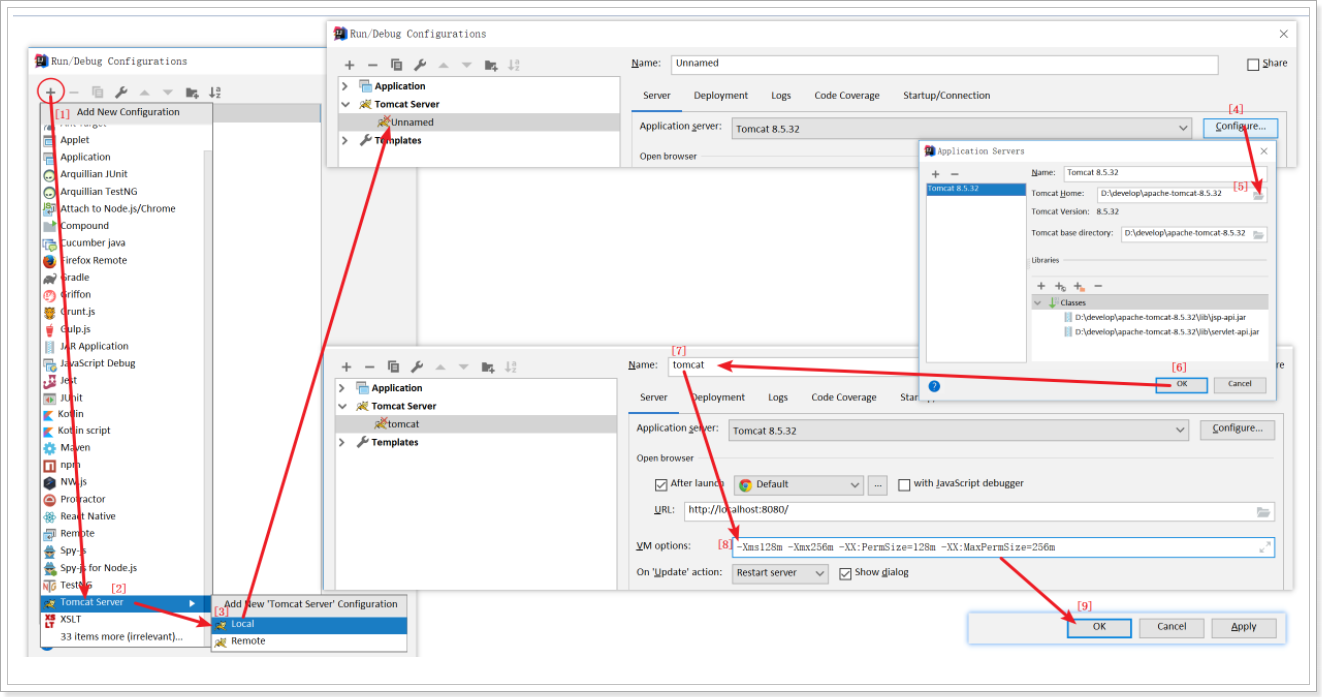Collapse Tomcat Server node containing tomcat
Screen dimensions: 1322x697
point(342,406)
